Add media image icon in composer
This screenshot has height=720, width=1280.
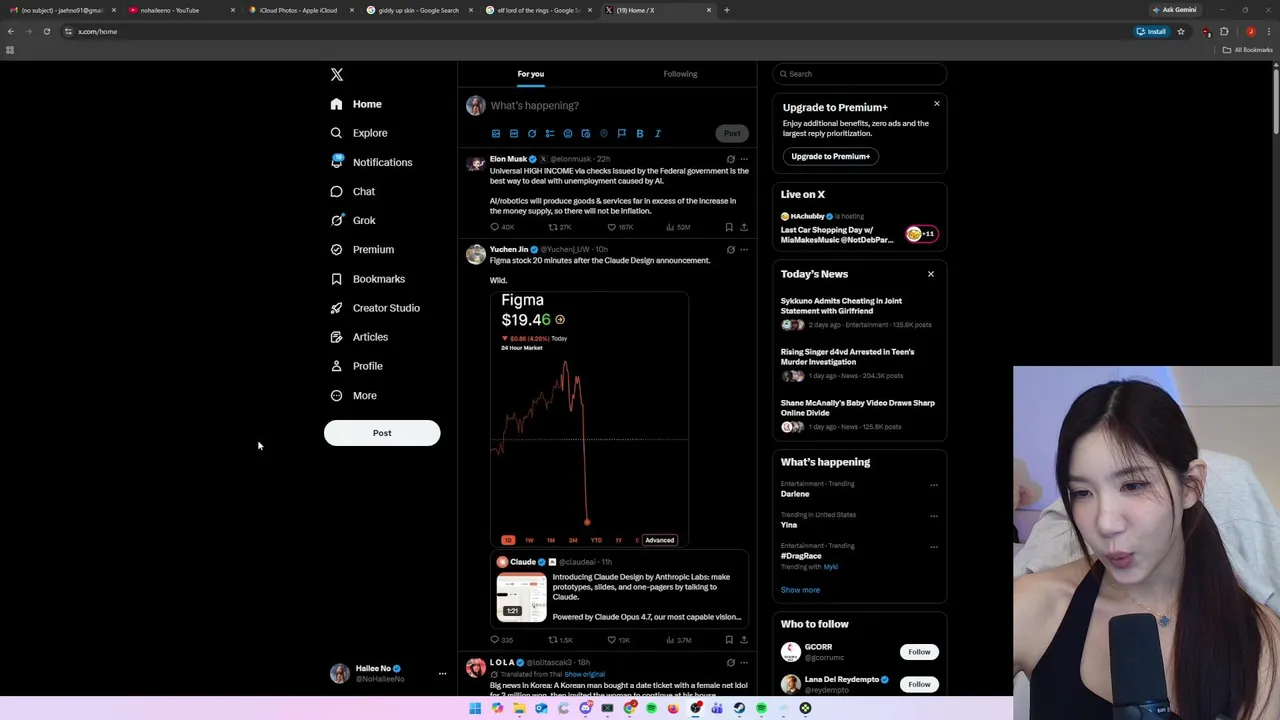point(496,133)
